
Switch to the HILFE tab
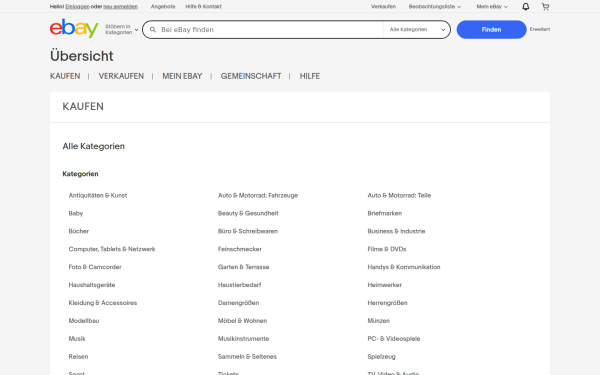pos(310,76)
